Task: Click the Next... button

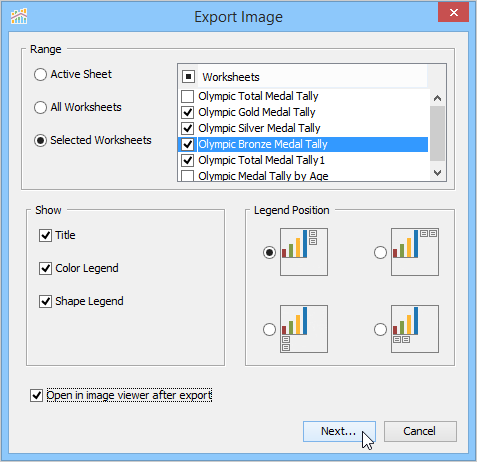Action: click(339, 431)
